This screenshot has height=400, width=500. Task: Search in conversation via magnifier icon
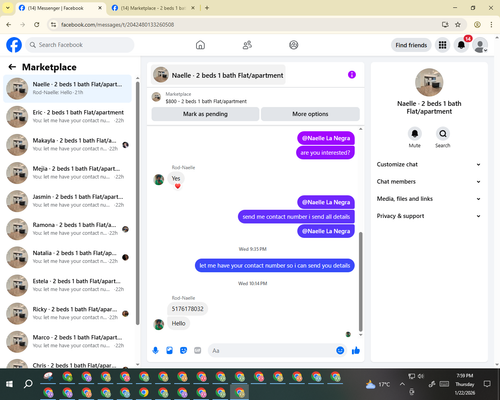click(443, 134)
